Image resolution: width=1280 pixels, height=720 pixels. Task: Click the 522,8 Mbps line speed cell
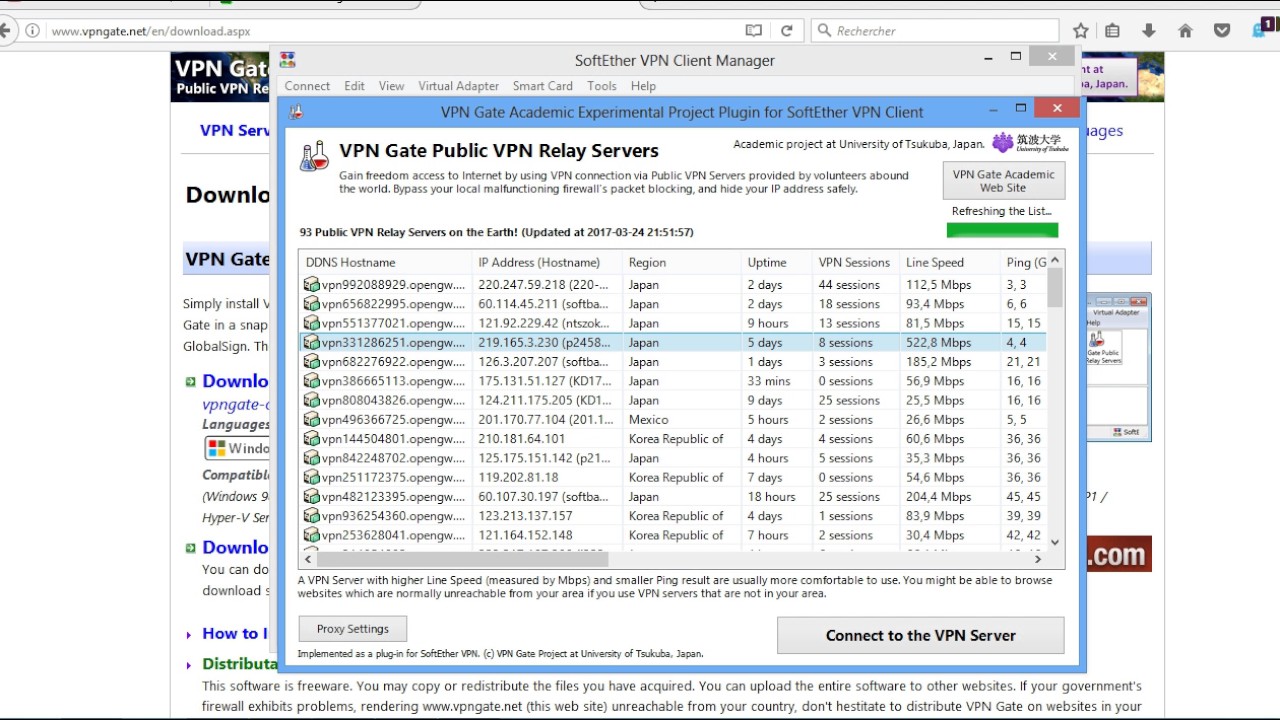tap(938, 343)
